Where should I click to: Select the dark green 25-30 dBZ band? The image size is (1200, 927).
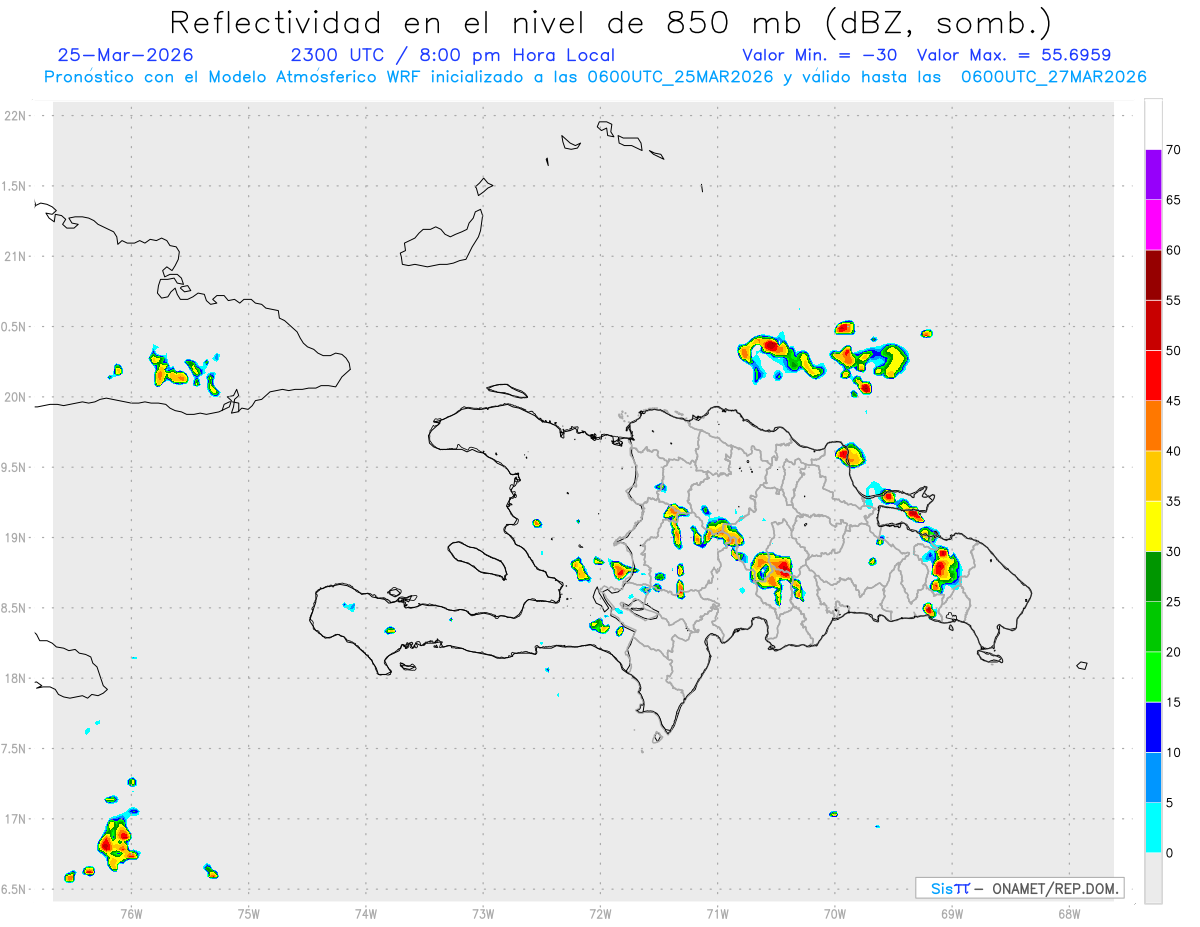click(x=1153, y=577)
